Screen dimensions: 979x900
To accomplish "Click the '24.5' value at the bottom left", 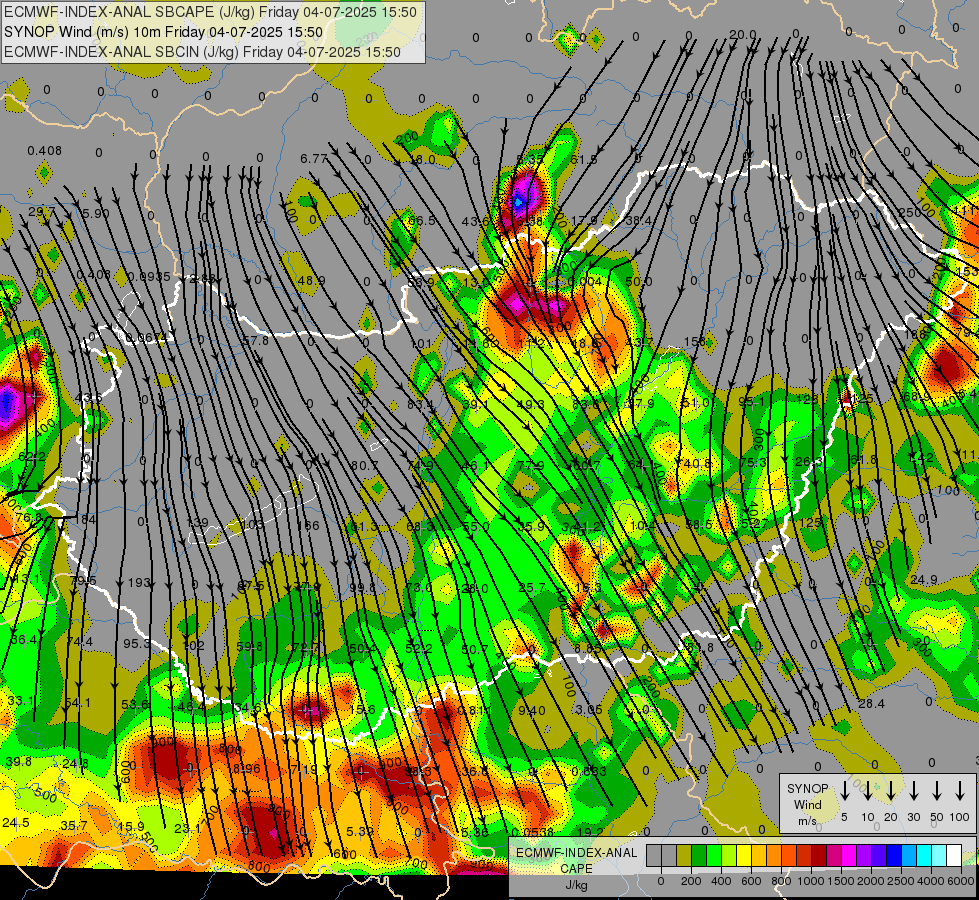I will (x=16, y=823).
